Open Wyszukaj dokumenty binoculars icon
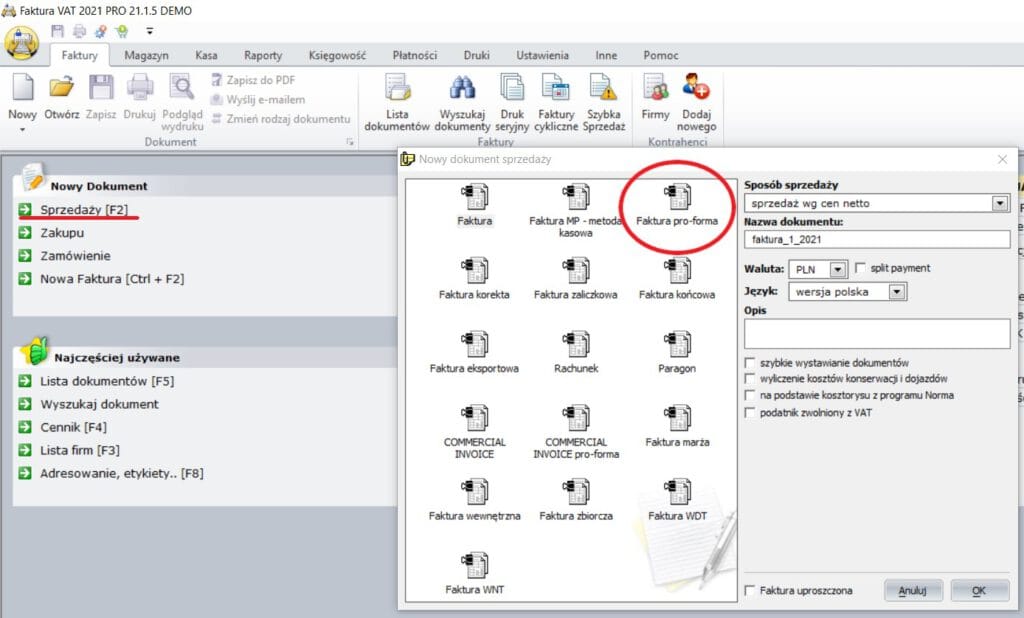Image resolution: width=1024 pixels, height=618 pixels. 464,90
